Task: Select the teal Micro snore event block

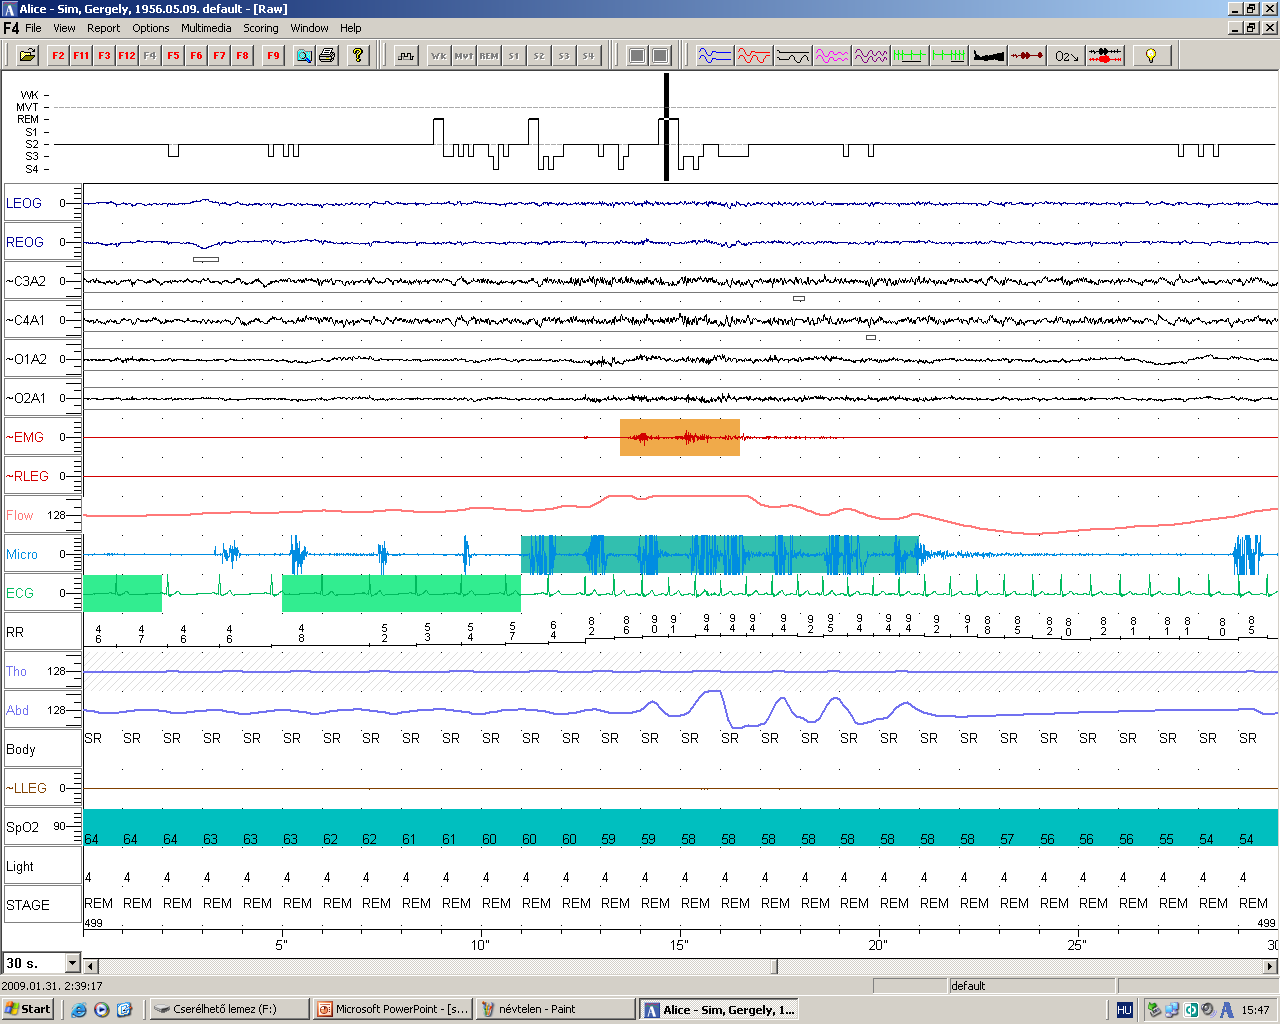Action: point(720,554)
